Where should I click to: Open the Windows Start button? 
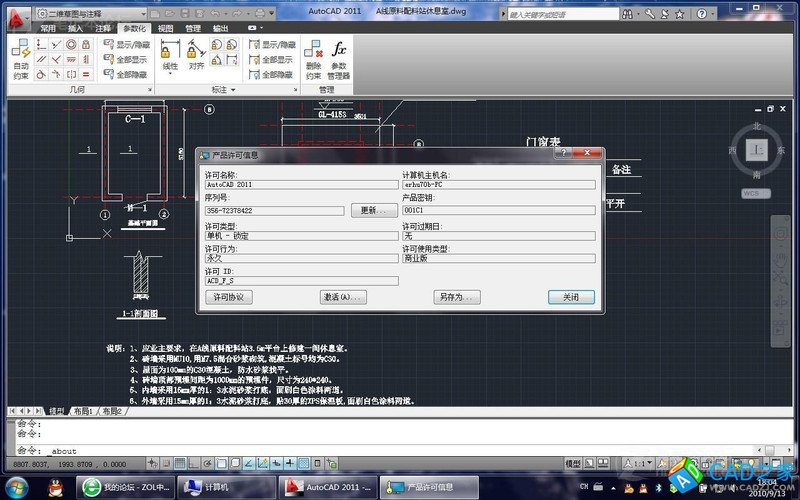tap(17, 487)
